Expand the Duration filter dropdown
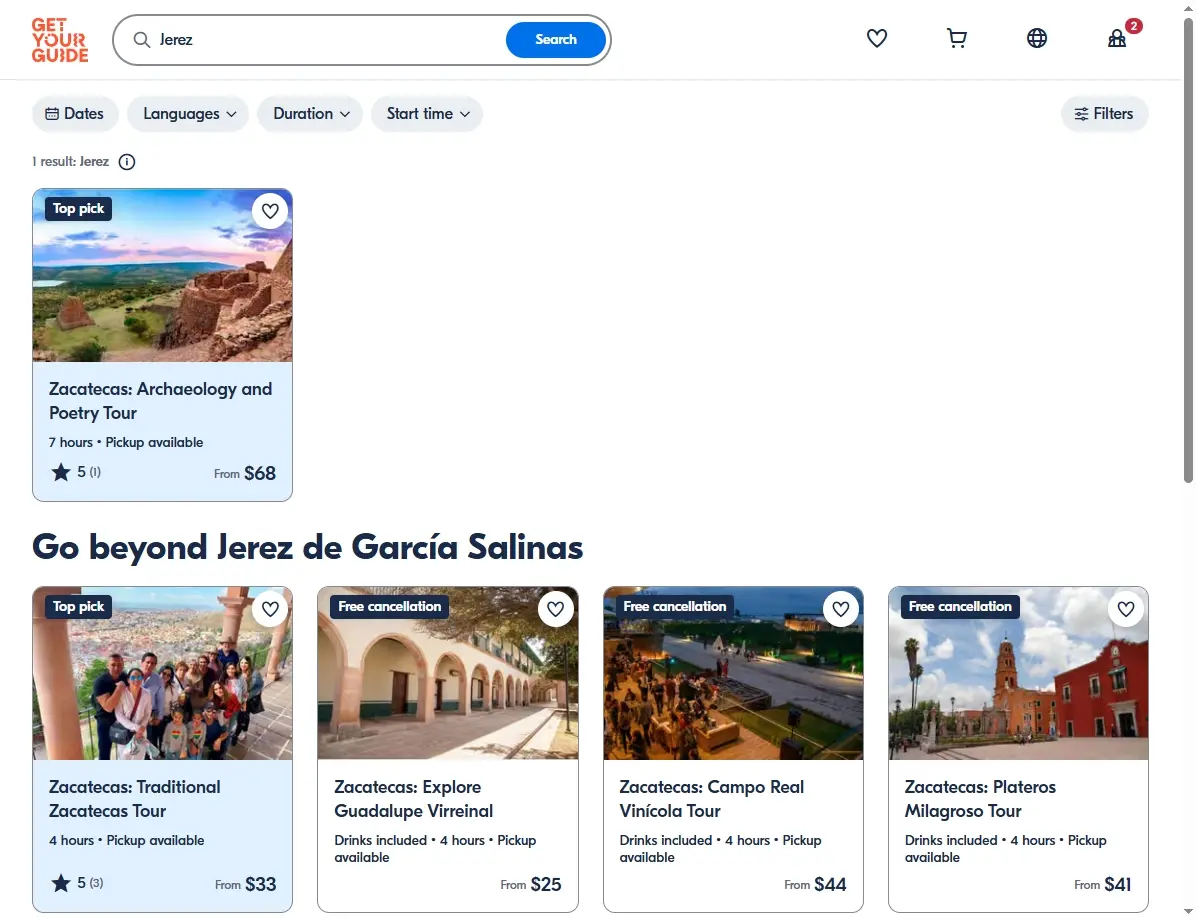Image resolution: width=1196 pixels, height=921 pixels. [x=310, y=114]
